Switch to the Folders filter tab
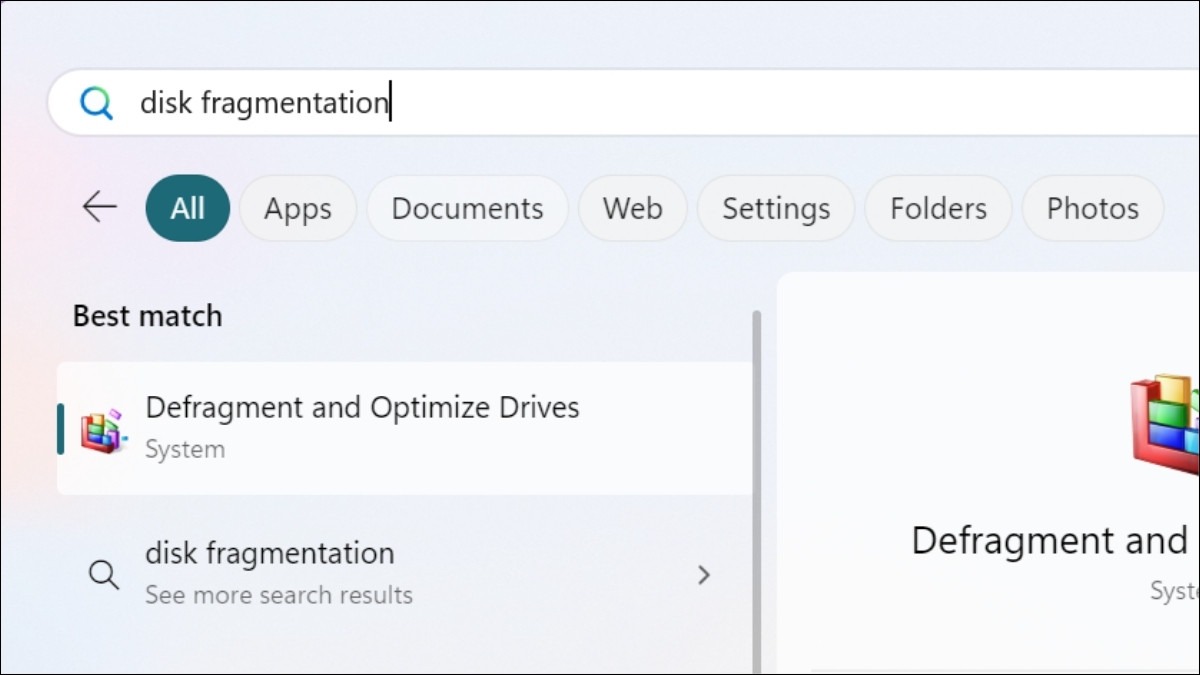Image resolution: width=1200 pixels, height=675 pixels. 938,208
